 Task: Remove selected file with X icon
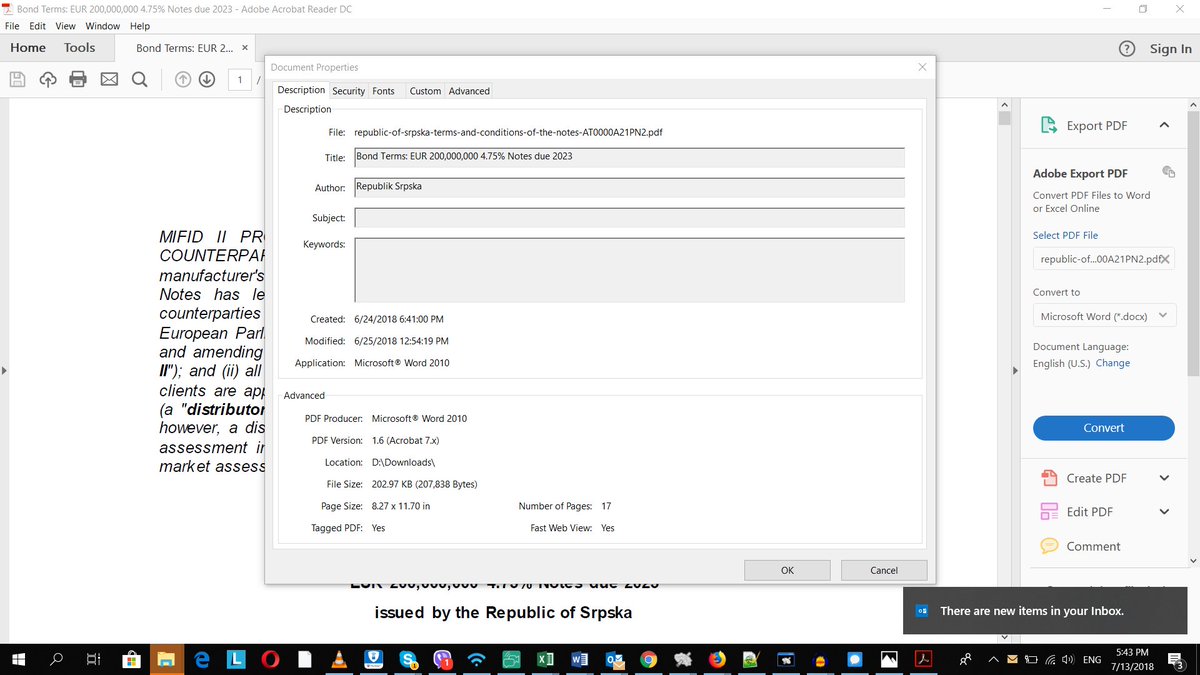click(x=1164, y=259)
